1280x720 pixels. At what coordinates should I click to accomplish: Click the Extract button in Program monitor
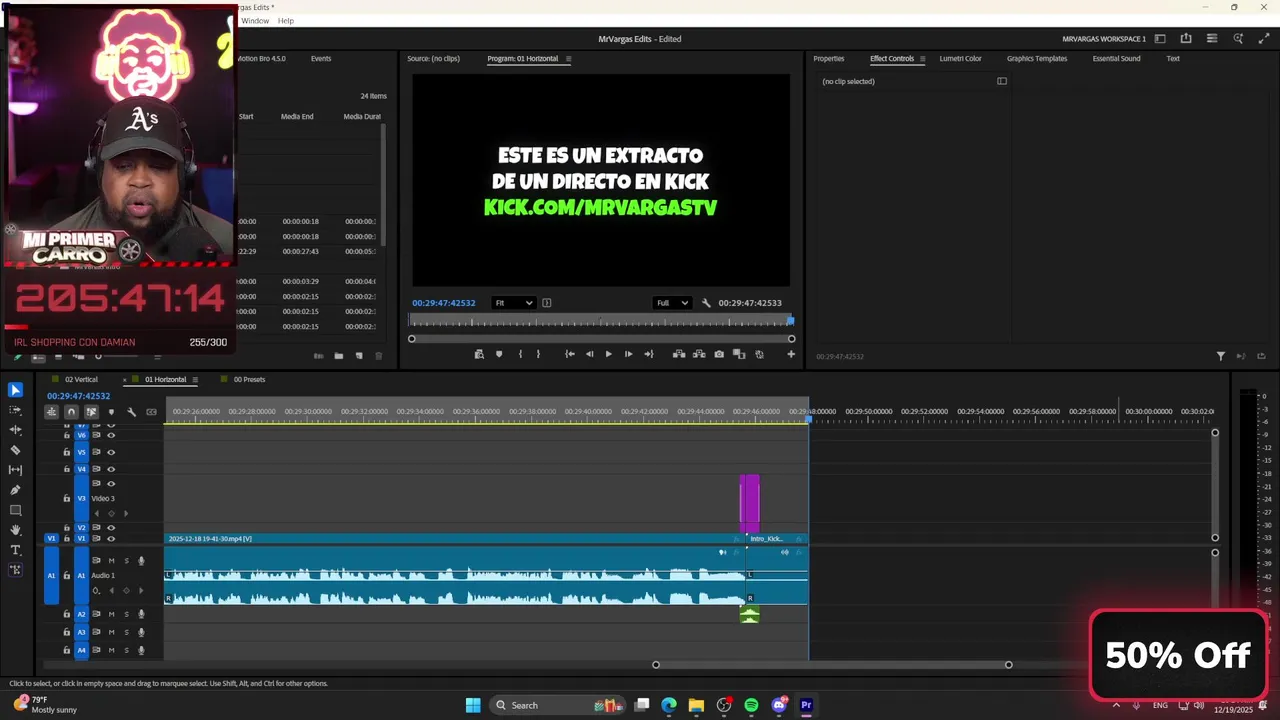[699, 354]
